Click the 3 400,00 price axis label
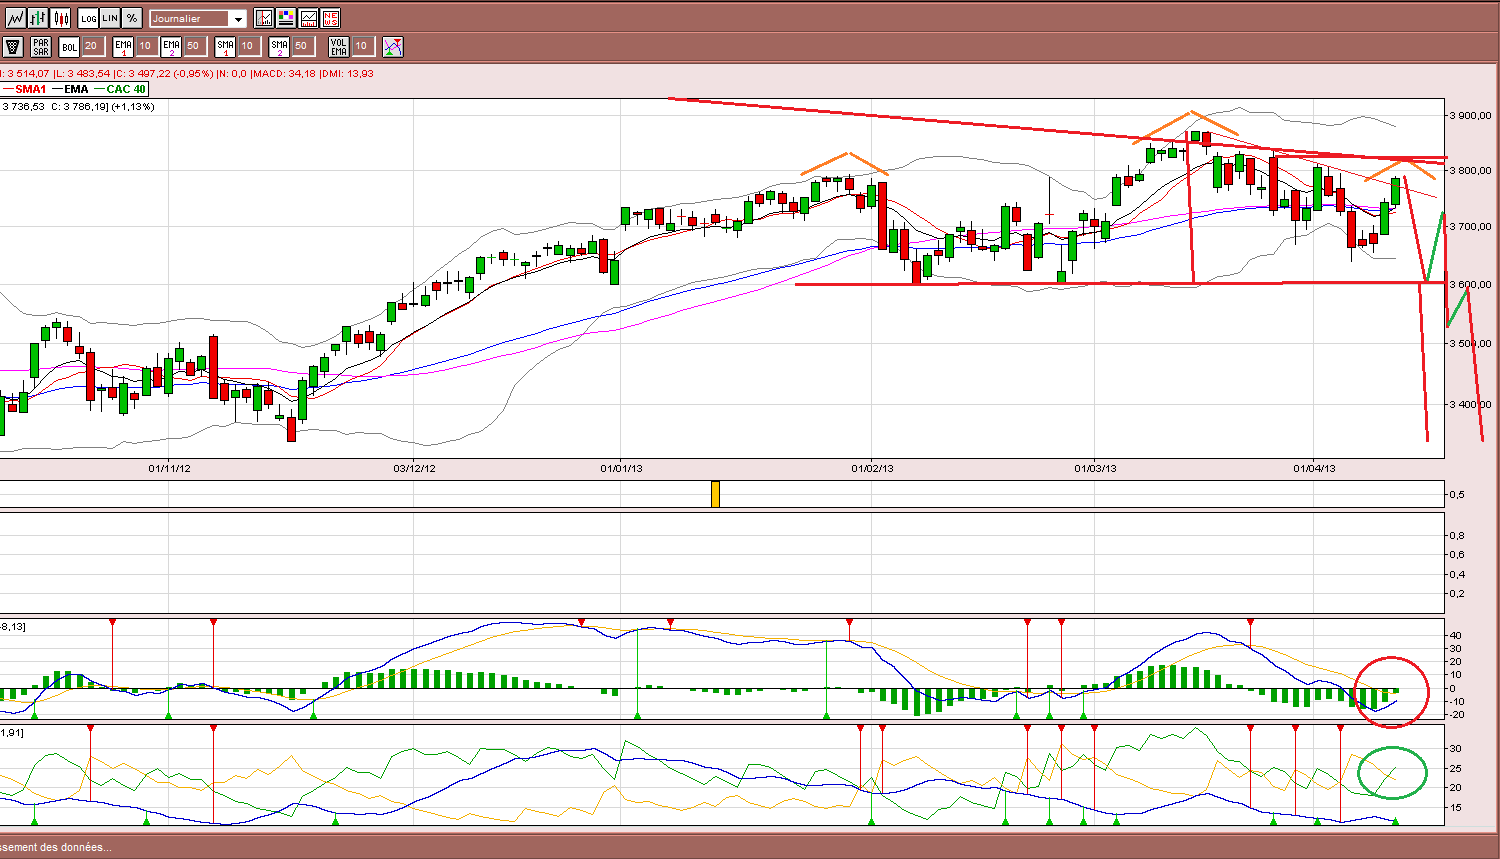Viewport: 1500px width, 859px height. tap(1469, 404)
